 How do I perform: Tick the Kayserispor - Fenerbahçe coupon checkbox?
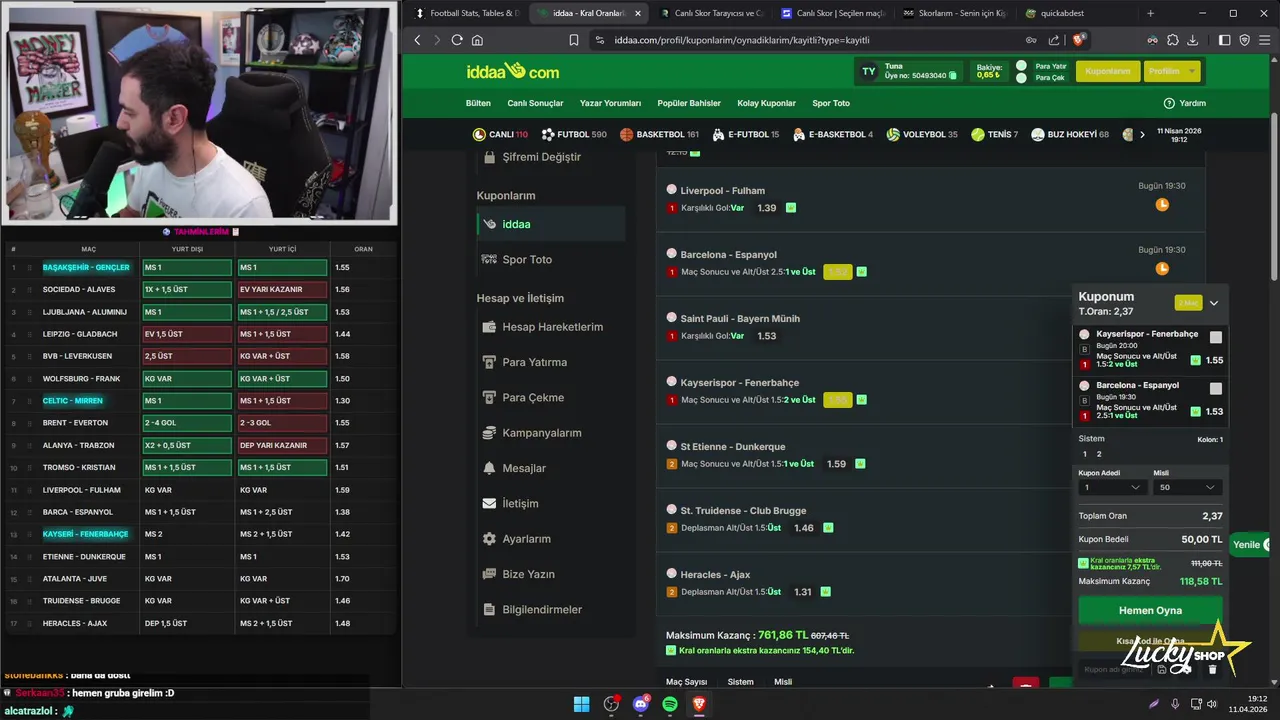1216,338
